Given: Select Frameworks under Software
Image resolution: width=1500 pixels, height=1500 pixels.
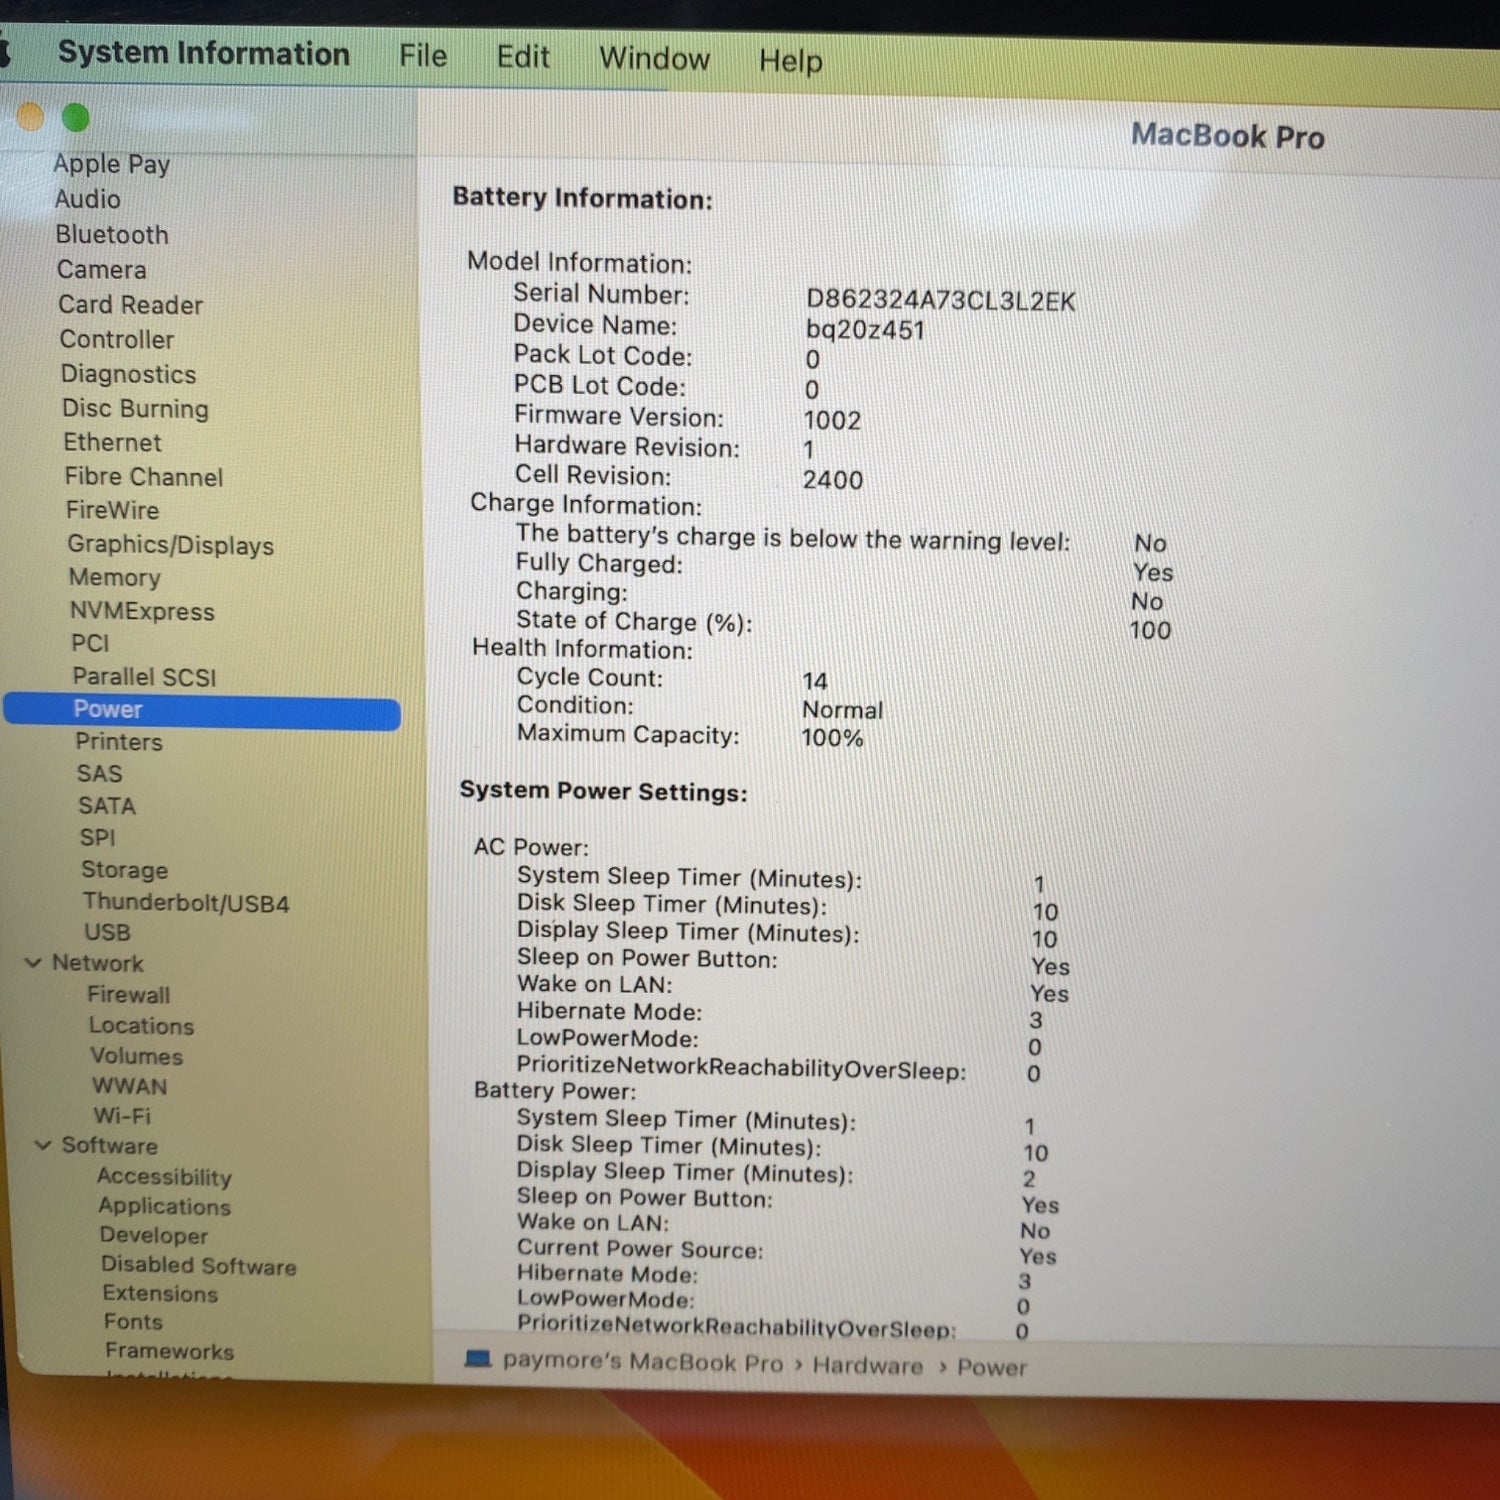Looking at the screenshot, I should 170,1351.
